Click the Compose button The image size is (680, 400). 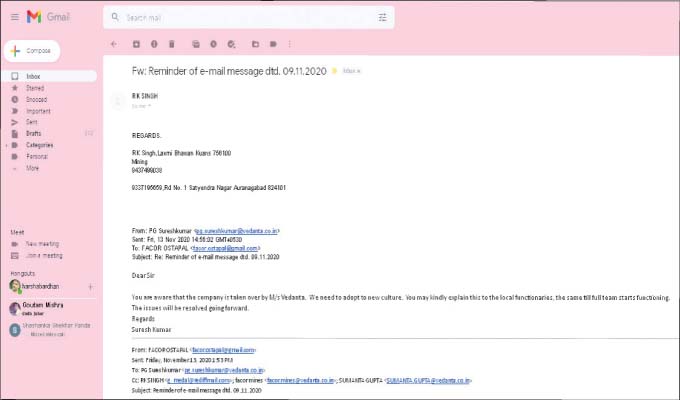31,50
